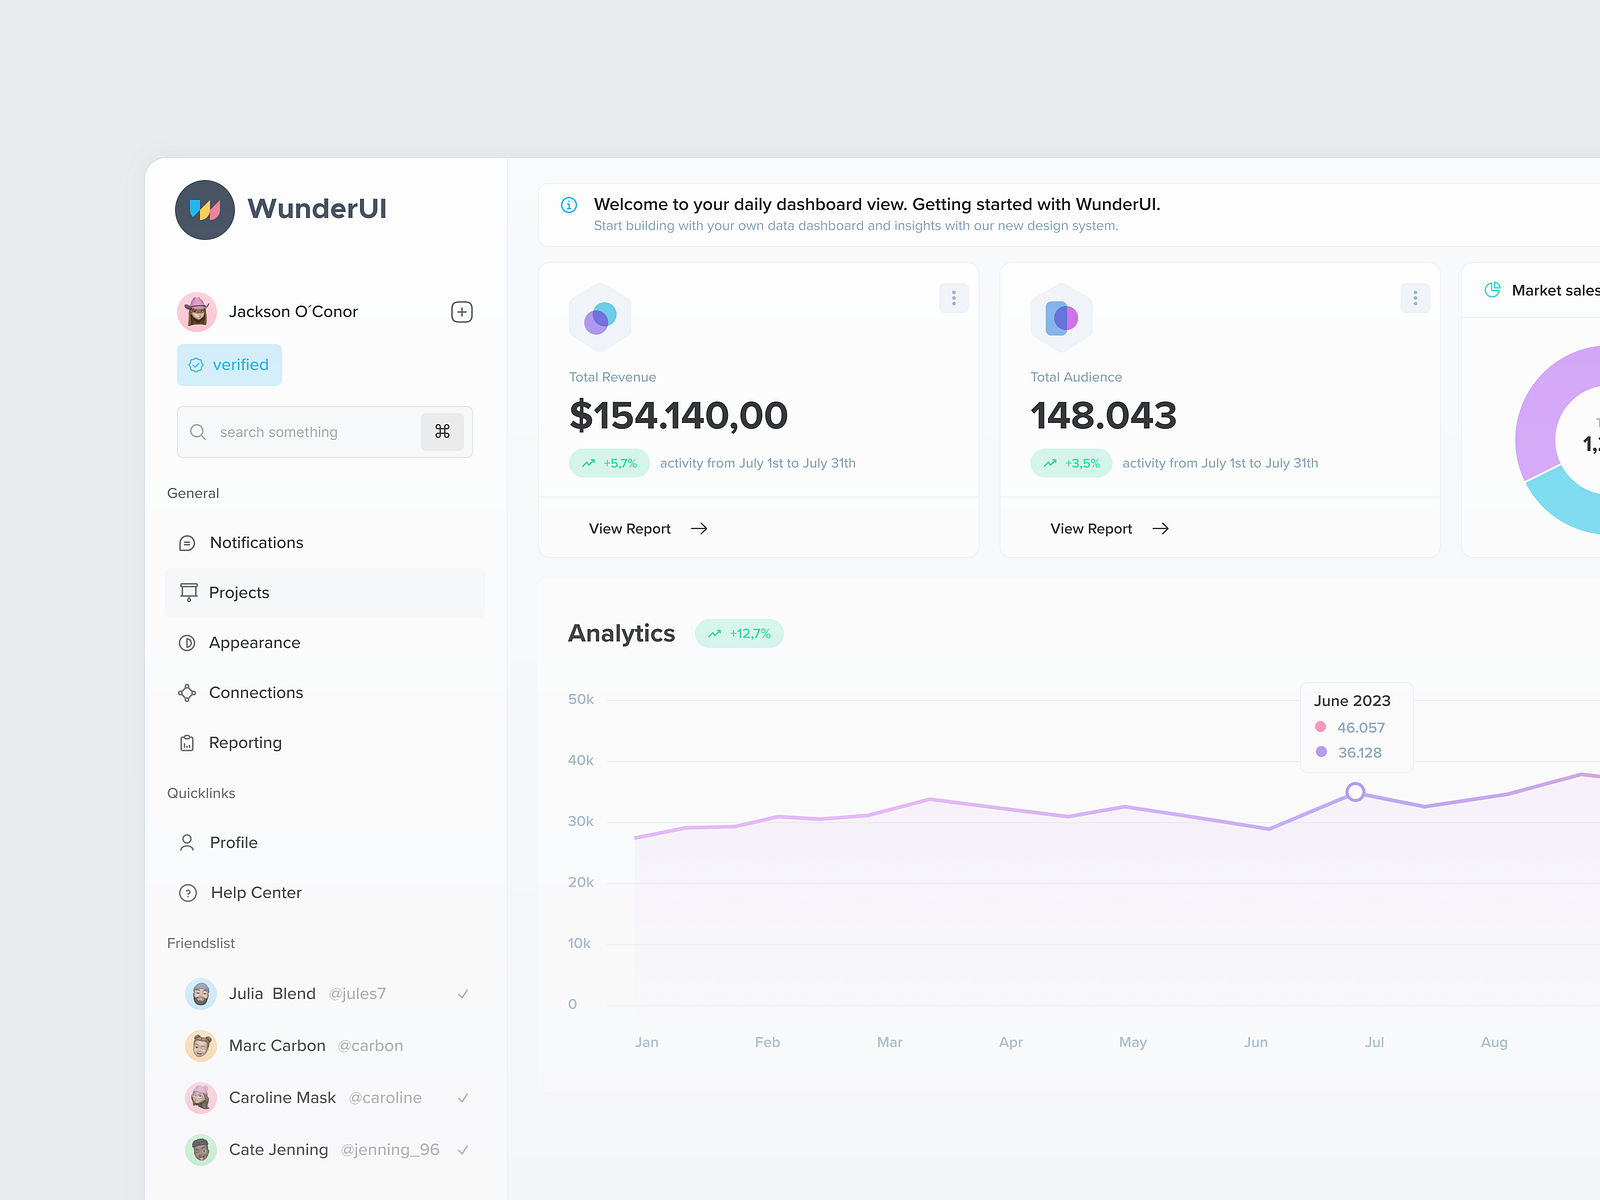1600x1200 pixels.
Task: Click the Appearance icon in sidebar
Action: pyautogui.click(x=188, y=642)
